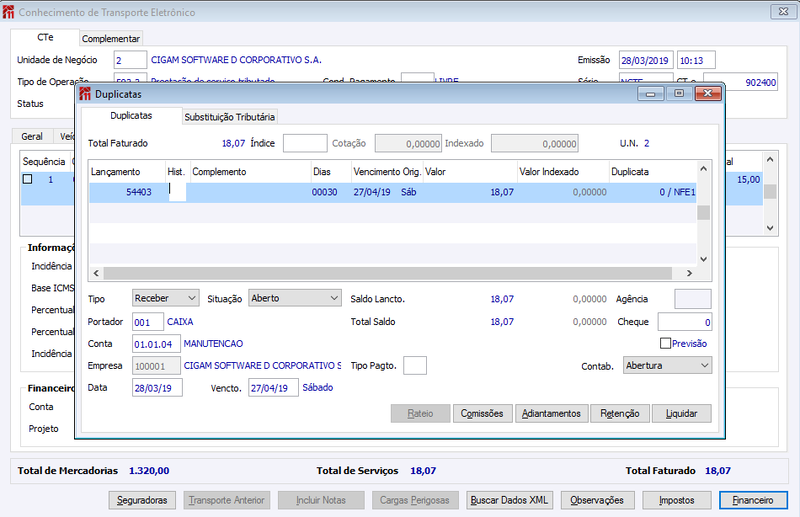This screenshot has width=800, height=517.
Task: Tick the checkbox in Sequência row 1
Action: [28, 179]
